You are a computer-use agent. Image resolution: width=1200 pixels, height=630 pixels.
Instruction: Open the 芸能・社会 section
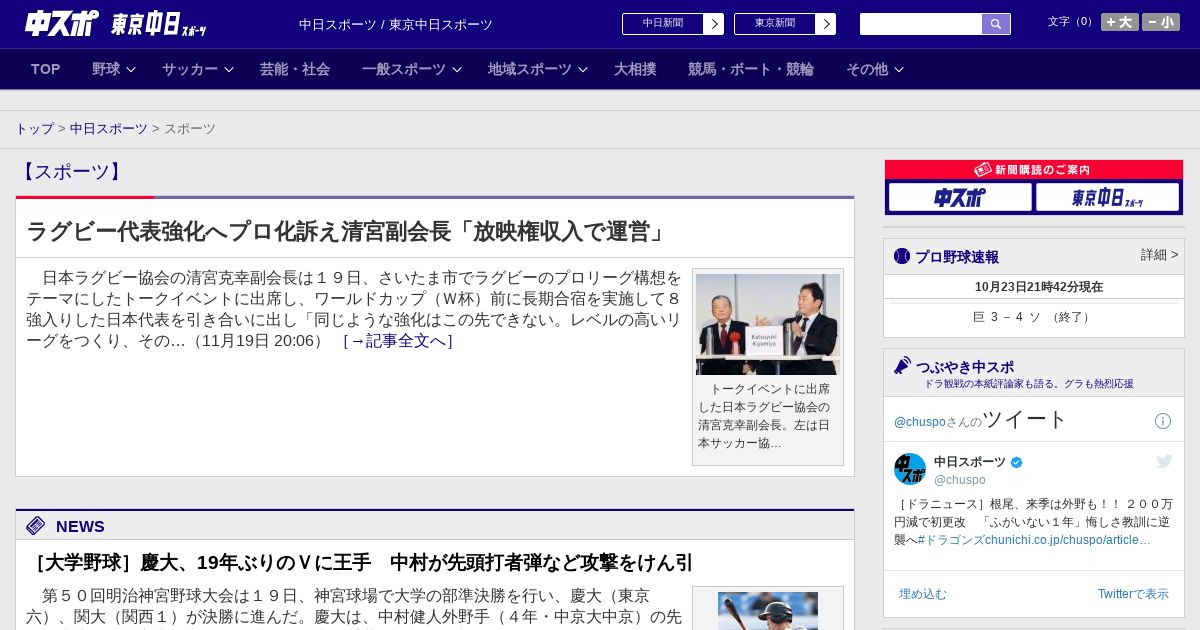click(x=295, y=69)
